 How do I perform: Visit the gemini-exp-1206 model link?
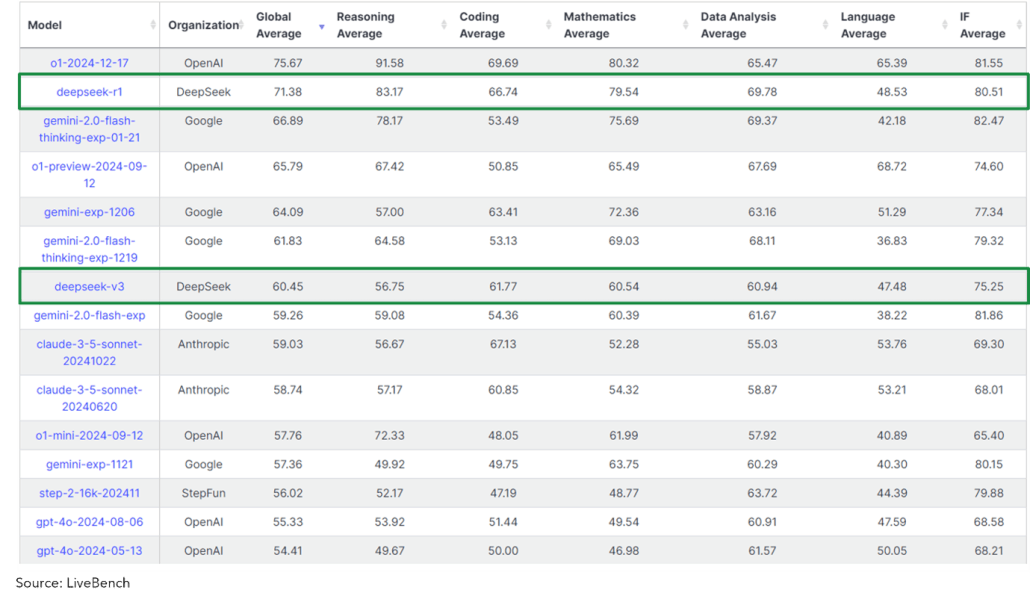pos(89,212)
